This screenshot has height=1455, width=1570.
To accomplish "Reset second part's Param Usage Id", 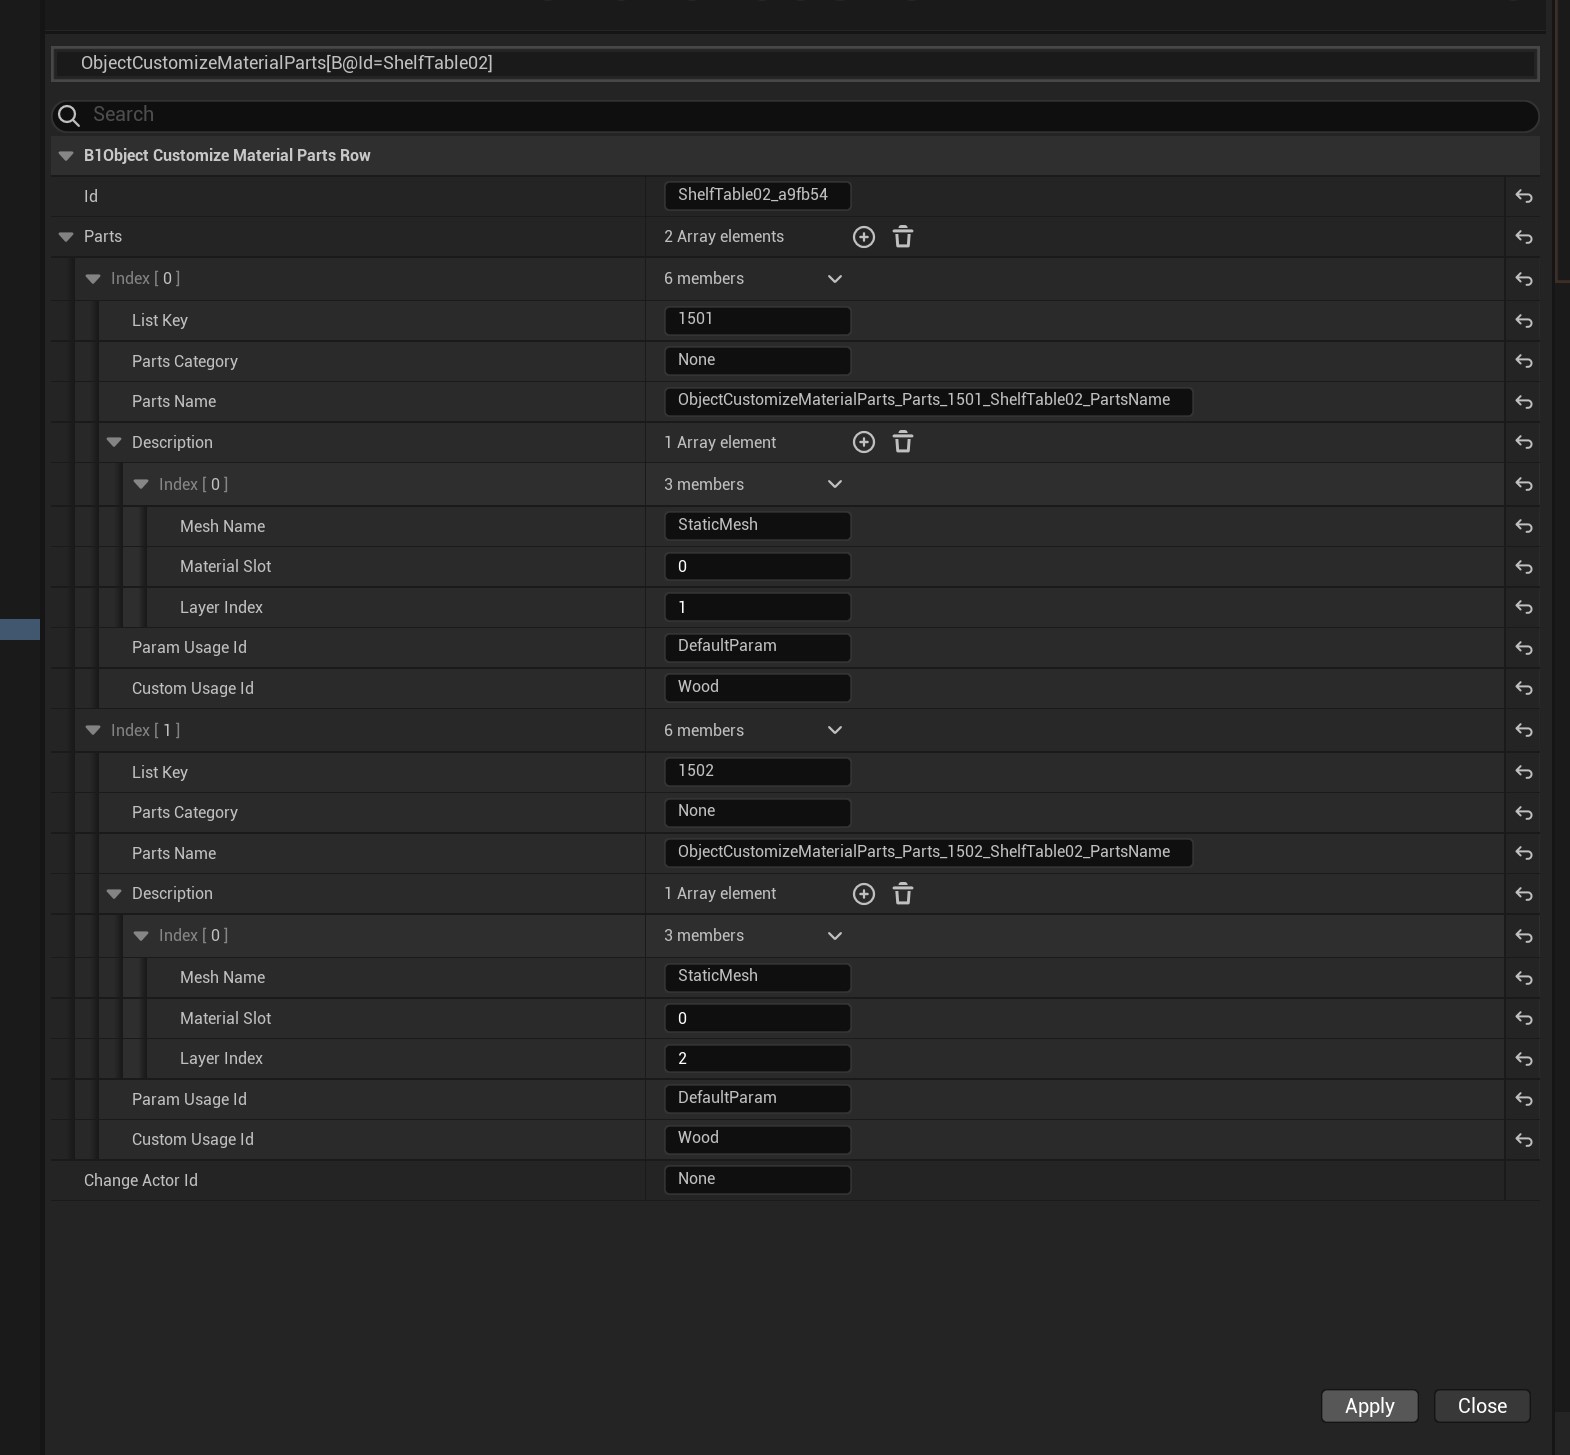I will 1524,1099.
